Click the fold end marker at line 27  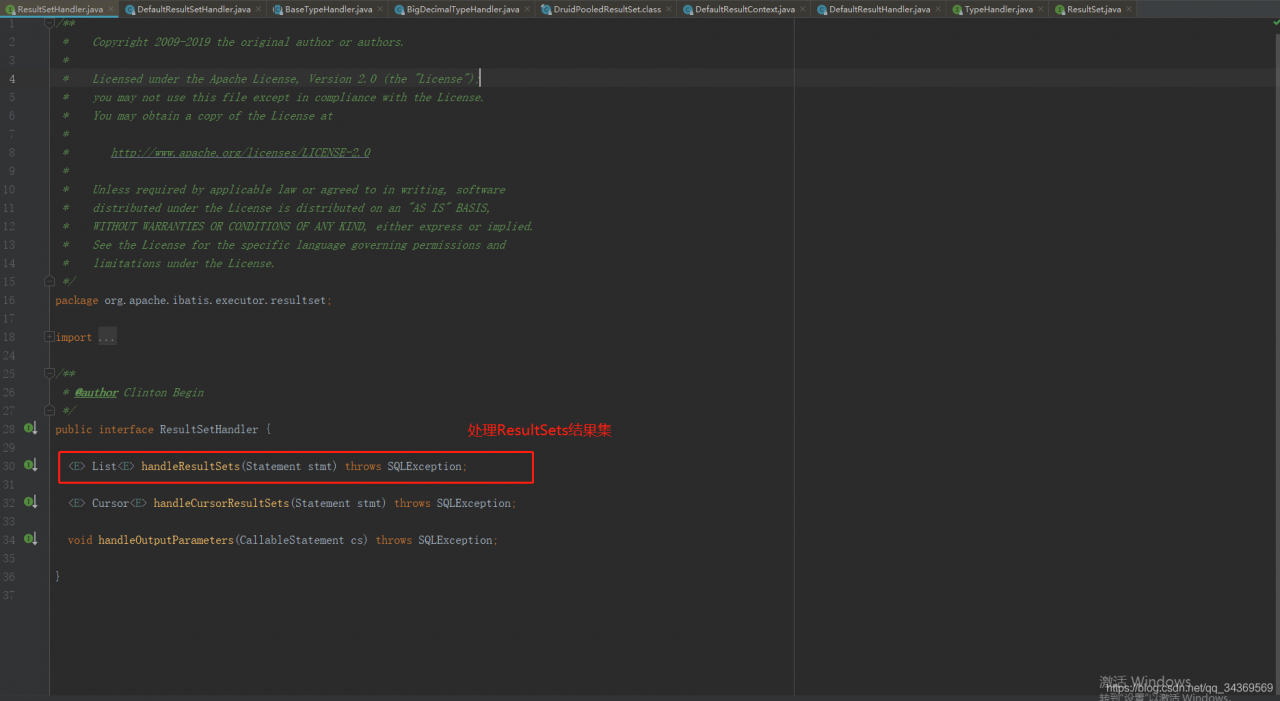[49, 411]
